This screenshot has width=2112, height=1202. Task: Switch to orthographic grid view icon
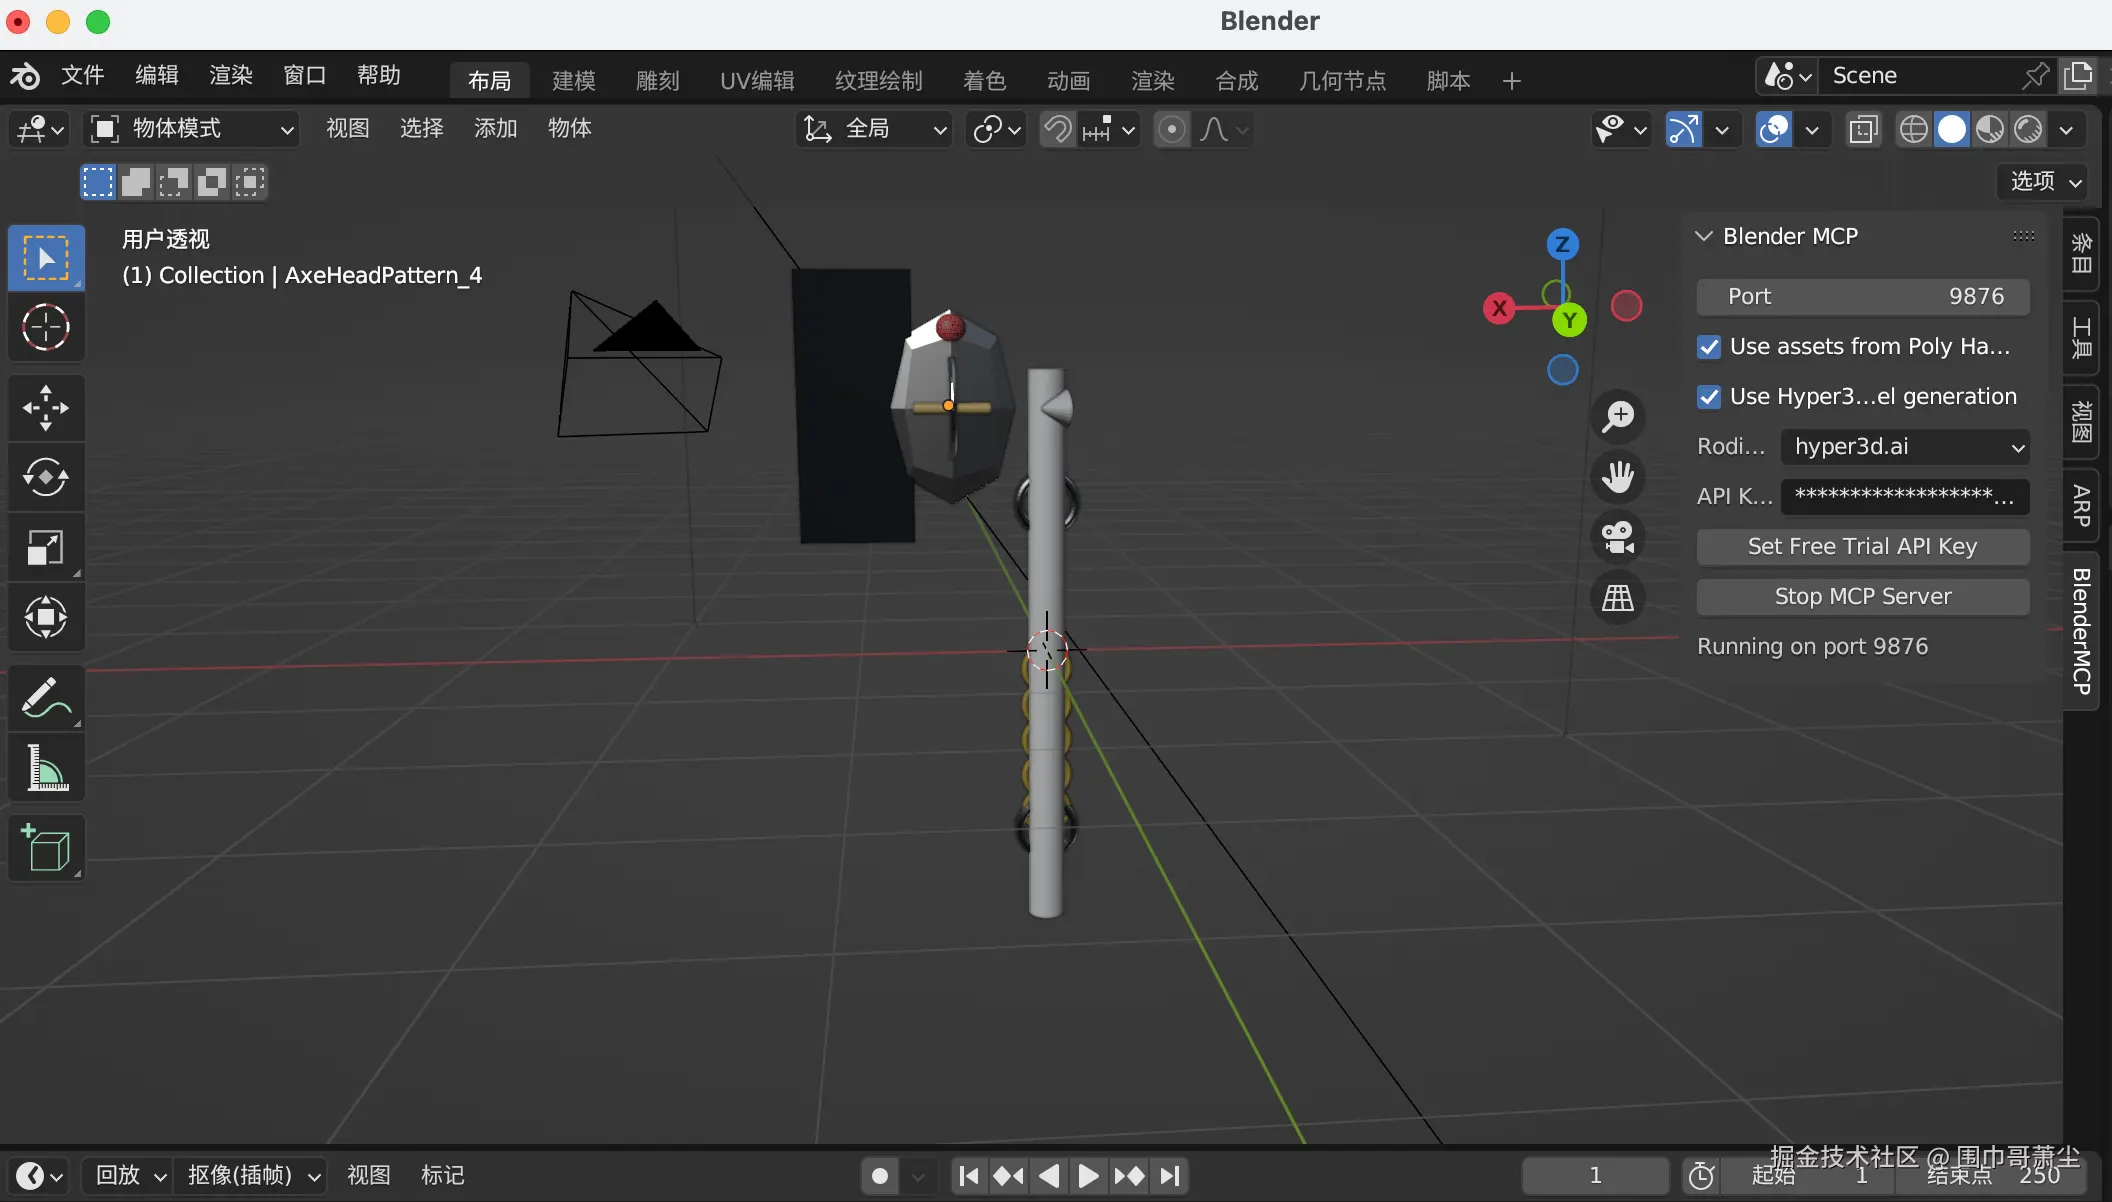(x=1617, y=598)
